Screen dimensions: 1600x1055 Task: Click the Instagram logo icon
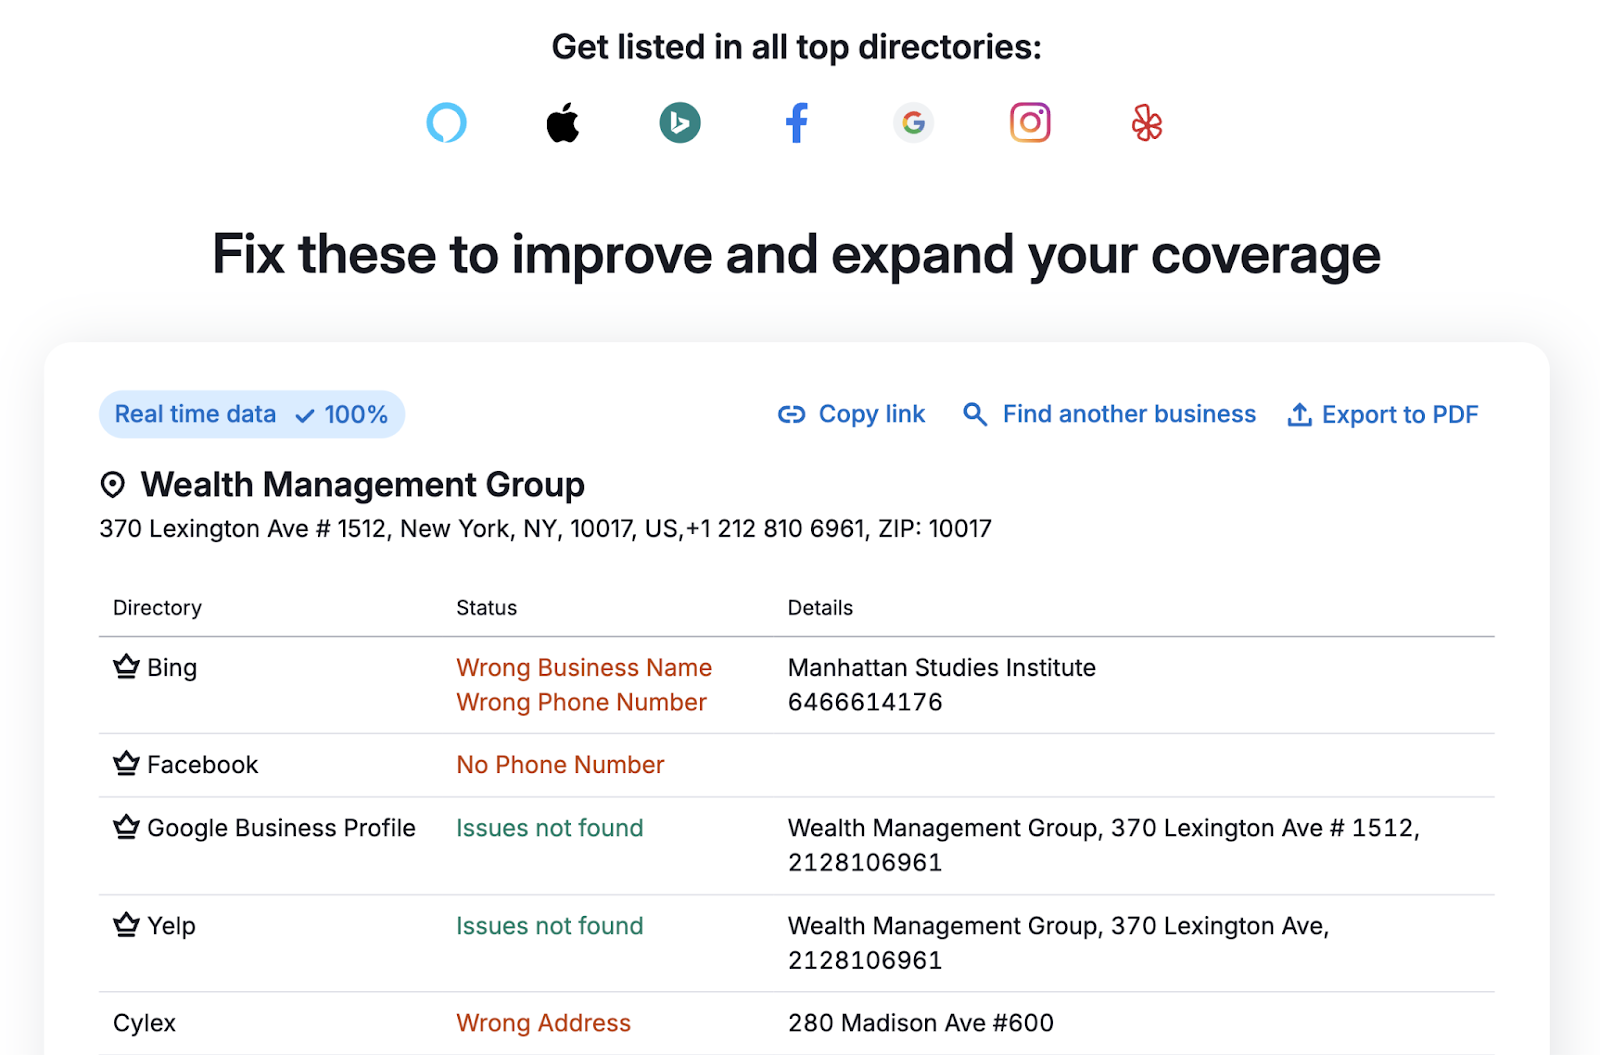point(1030,123)
